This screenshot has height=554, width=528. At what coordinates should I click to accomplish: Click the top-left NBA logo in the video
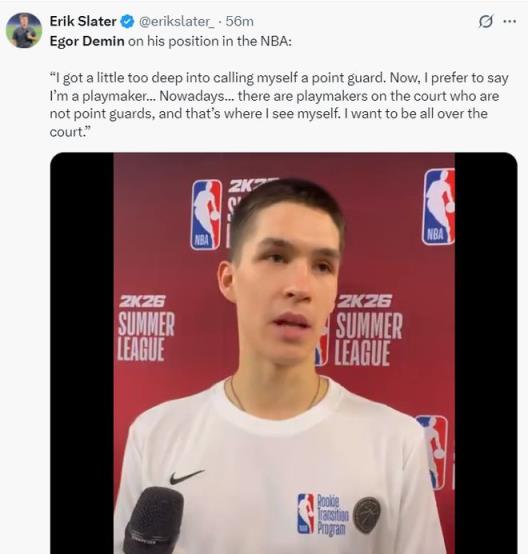[207, 215]
